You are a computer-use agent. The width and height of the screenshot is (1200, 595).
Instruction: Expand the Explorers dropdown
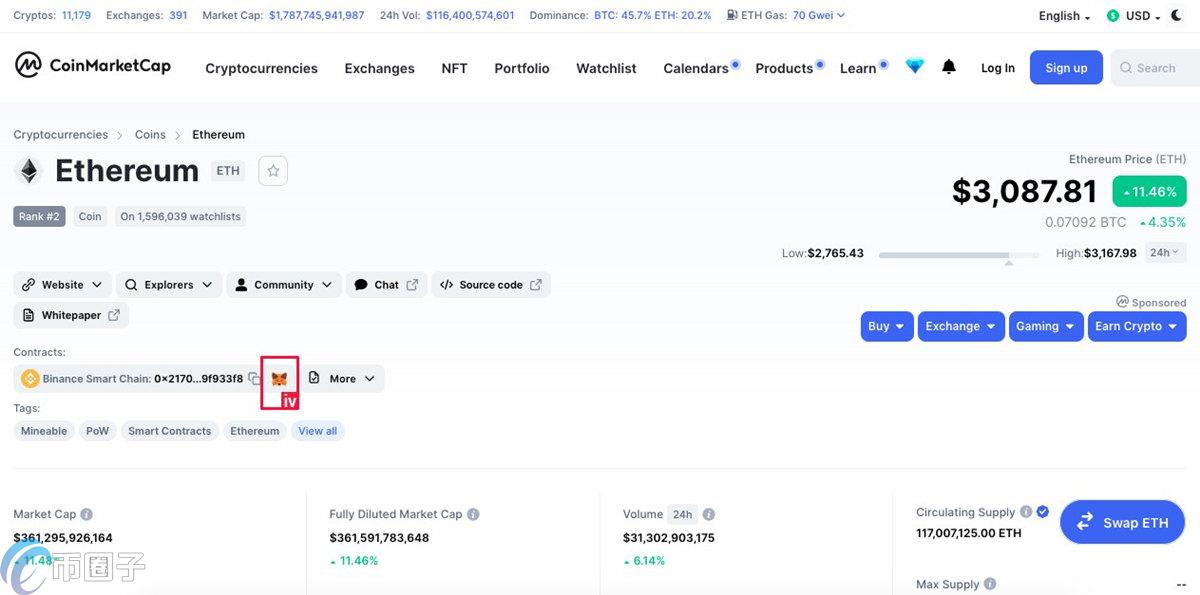pos(169,285)
